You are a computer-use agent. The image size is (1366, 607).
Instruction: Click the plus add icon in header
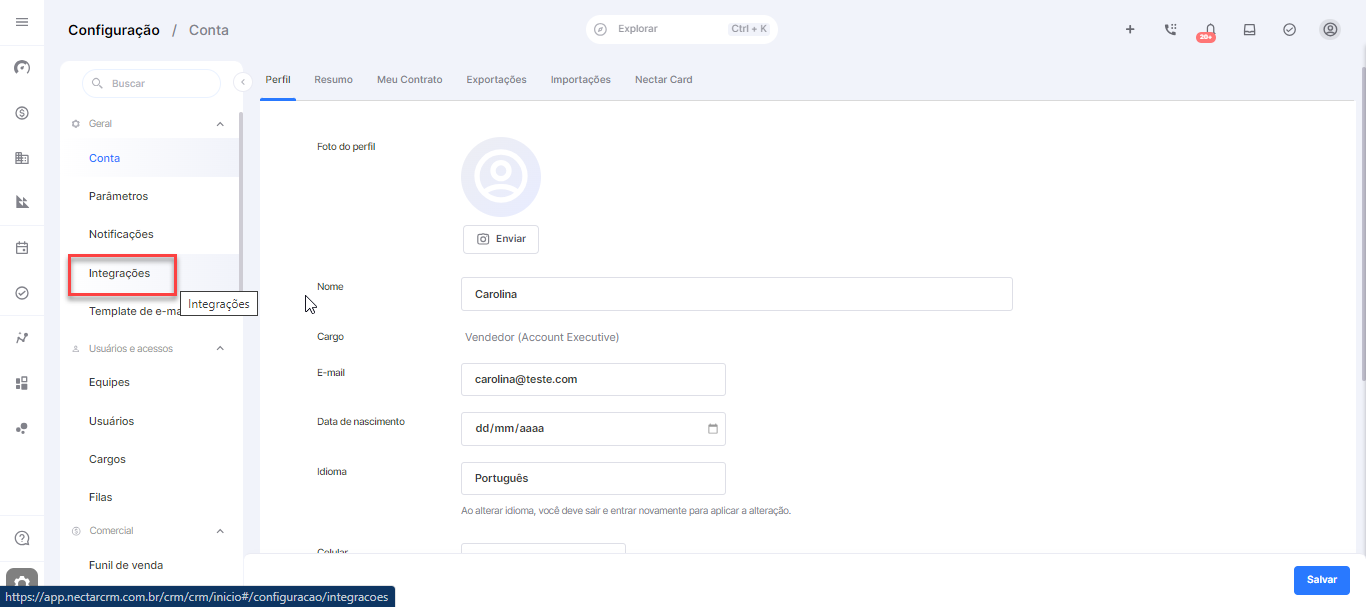[1130, 30]
